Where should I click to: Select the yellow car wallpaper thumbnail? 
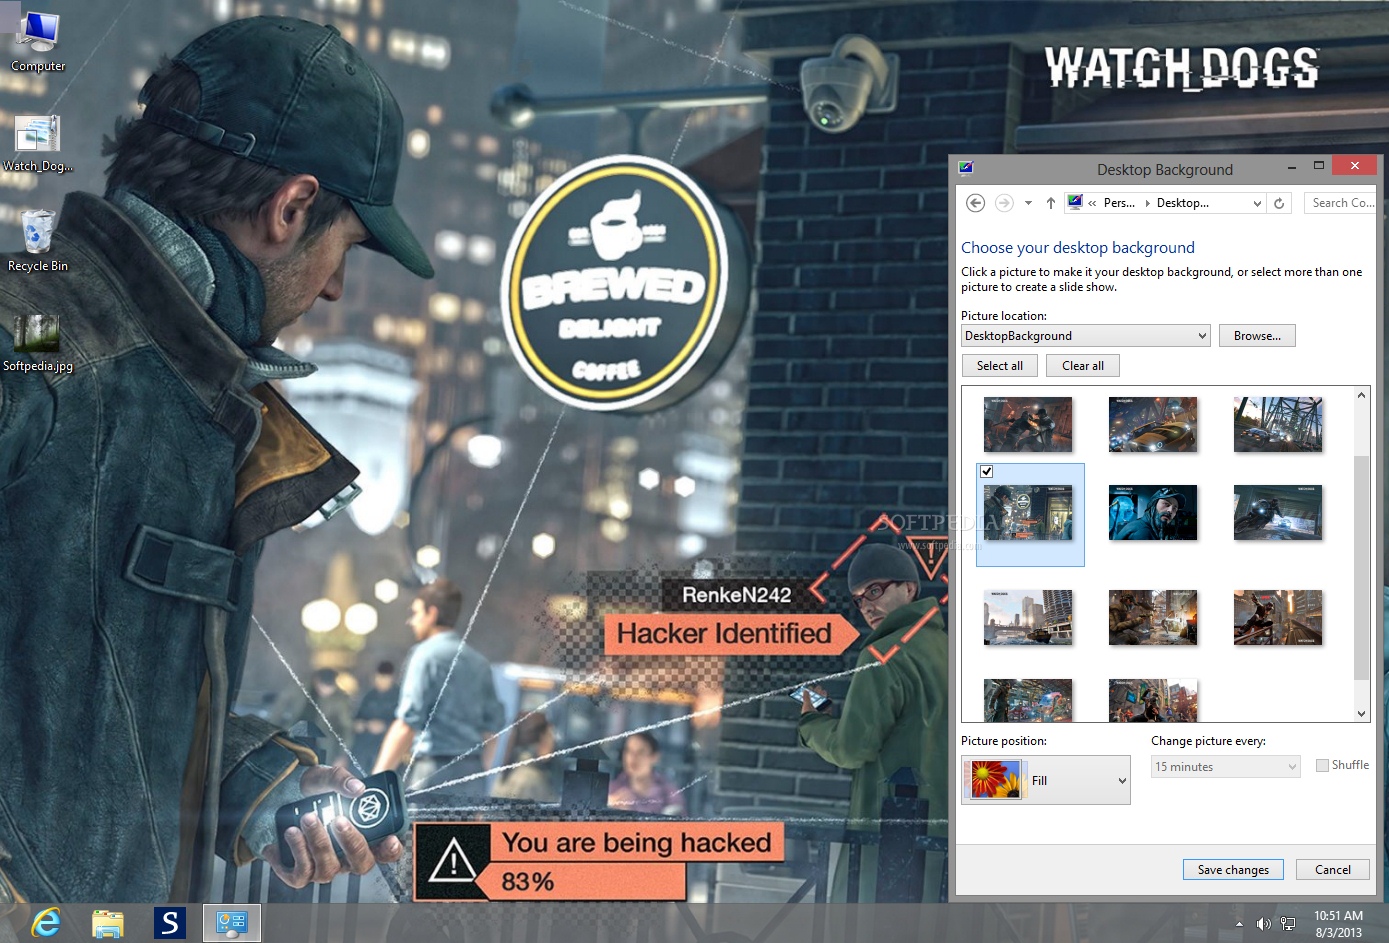(x=1153, y=424)
